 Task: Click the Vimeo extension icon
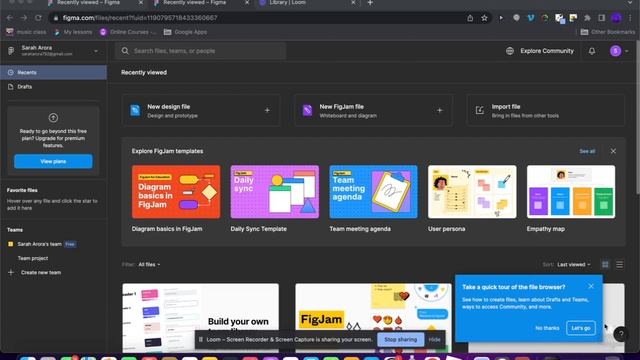[531, 18]
